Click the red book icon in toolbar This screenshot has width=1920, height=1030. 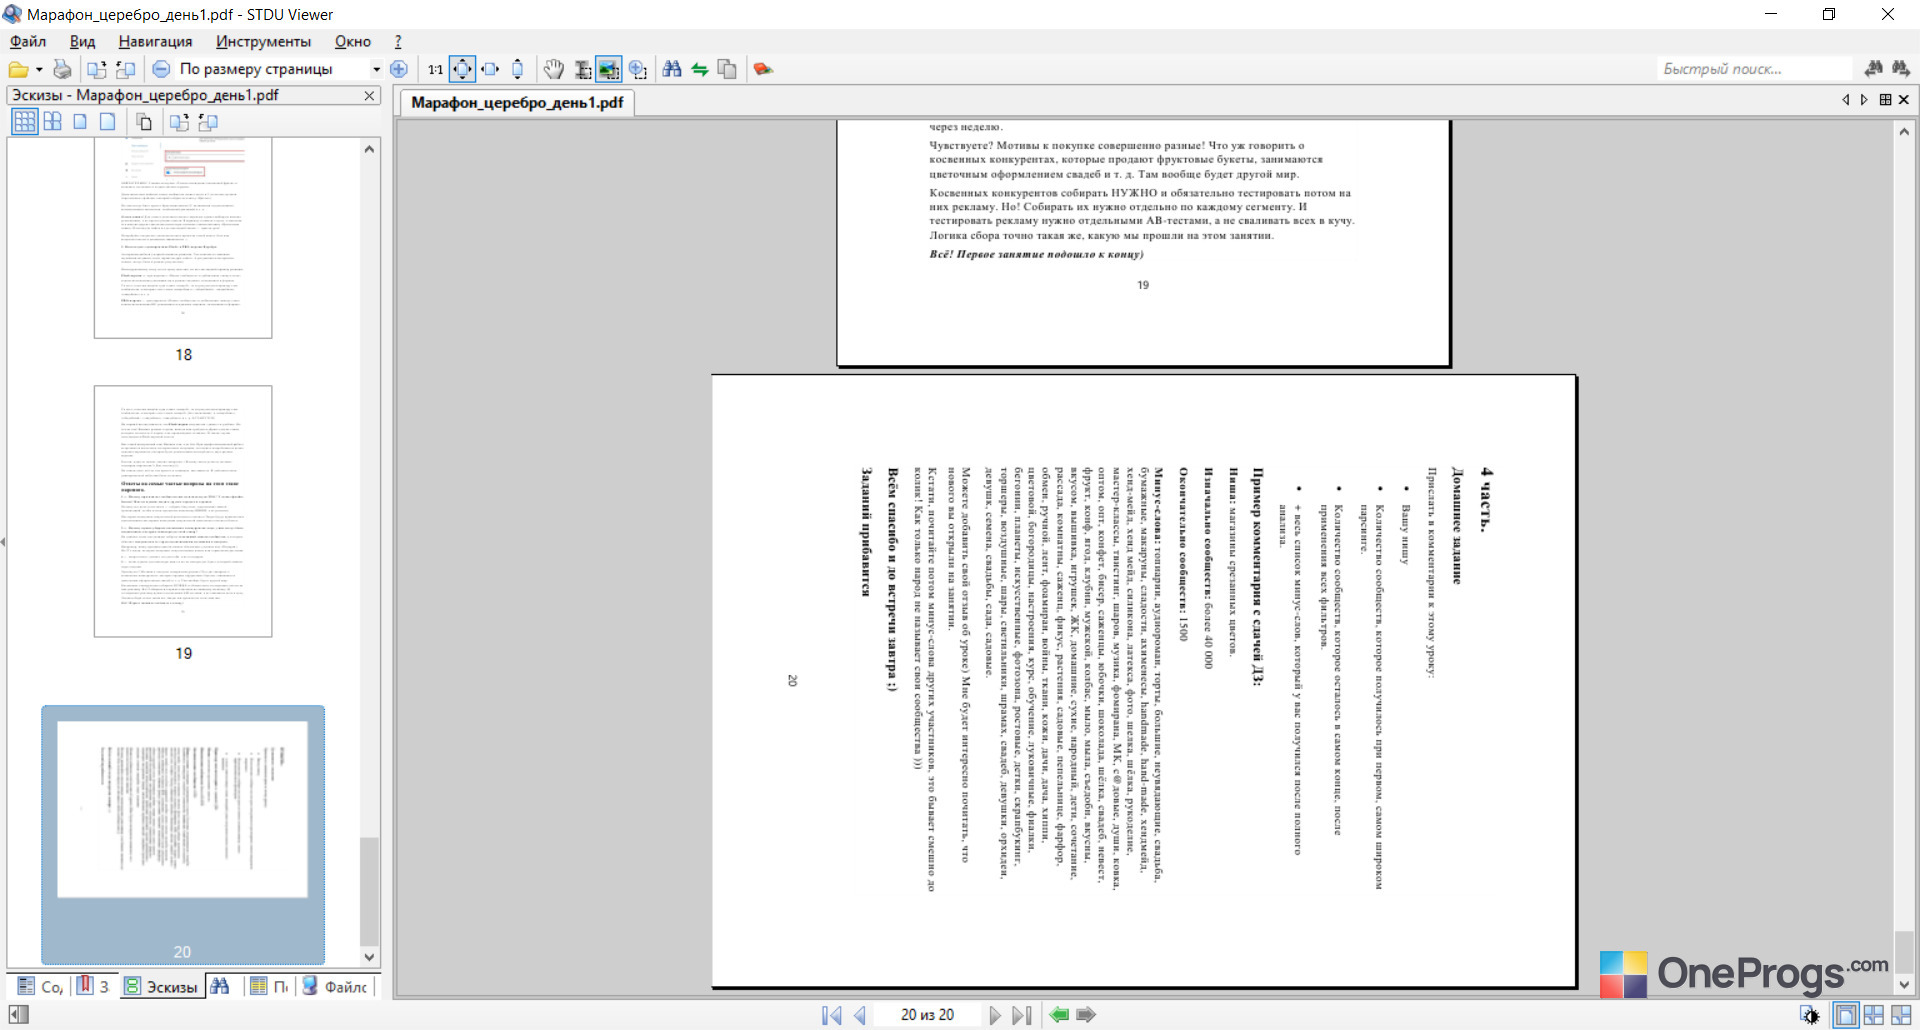763,69
